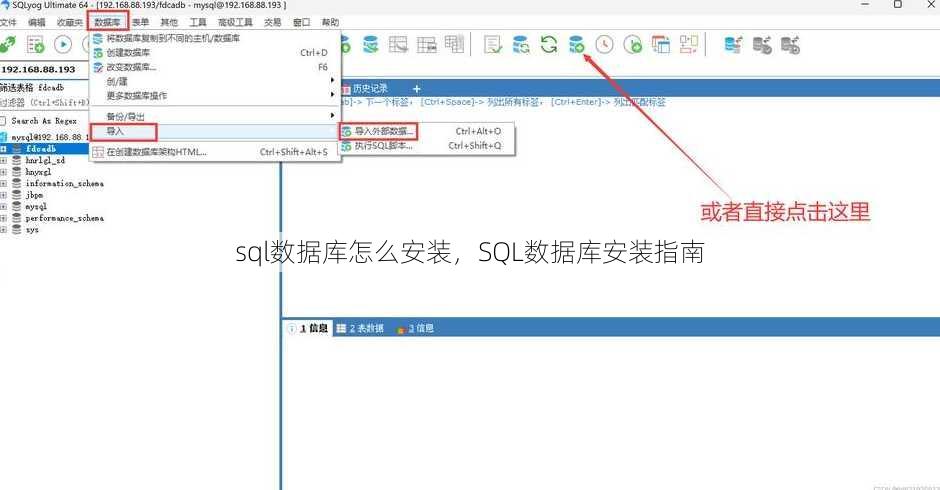Image resolution: width=940 pixels, height=490 pixels.
Task: Click the blue database with arrows icon
Action: pos(734,44)
